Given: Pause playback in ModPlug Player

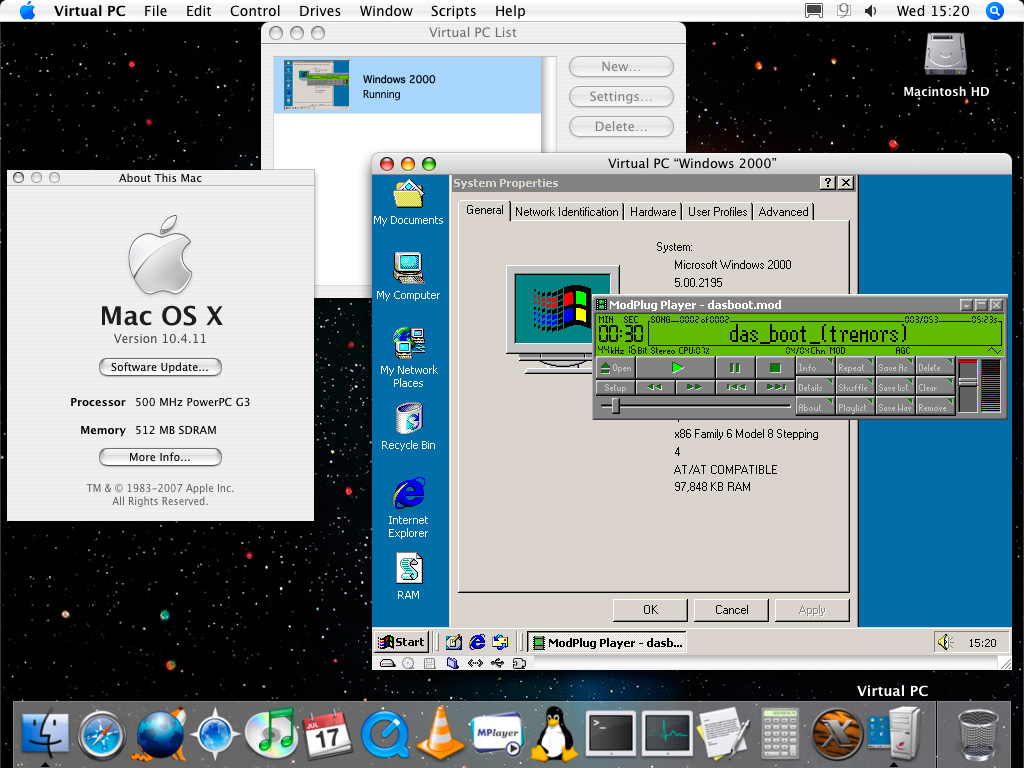Looking at the screenshot, I should (735, 368).
